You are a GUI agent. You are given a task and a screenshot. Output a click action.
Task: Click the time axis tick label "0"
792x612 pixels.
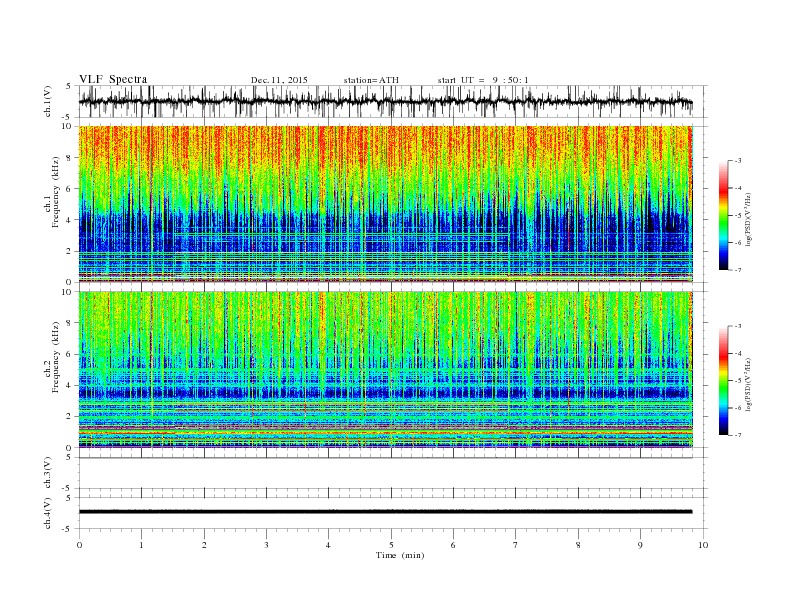[x=79, y=545]
